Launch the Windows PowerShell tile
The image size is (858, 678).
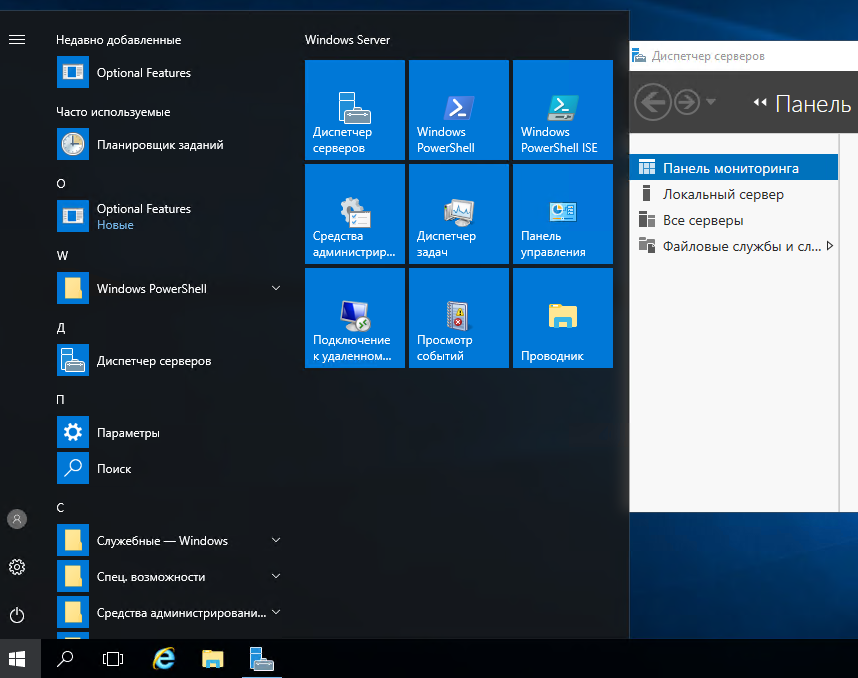click(459, 110)
